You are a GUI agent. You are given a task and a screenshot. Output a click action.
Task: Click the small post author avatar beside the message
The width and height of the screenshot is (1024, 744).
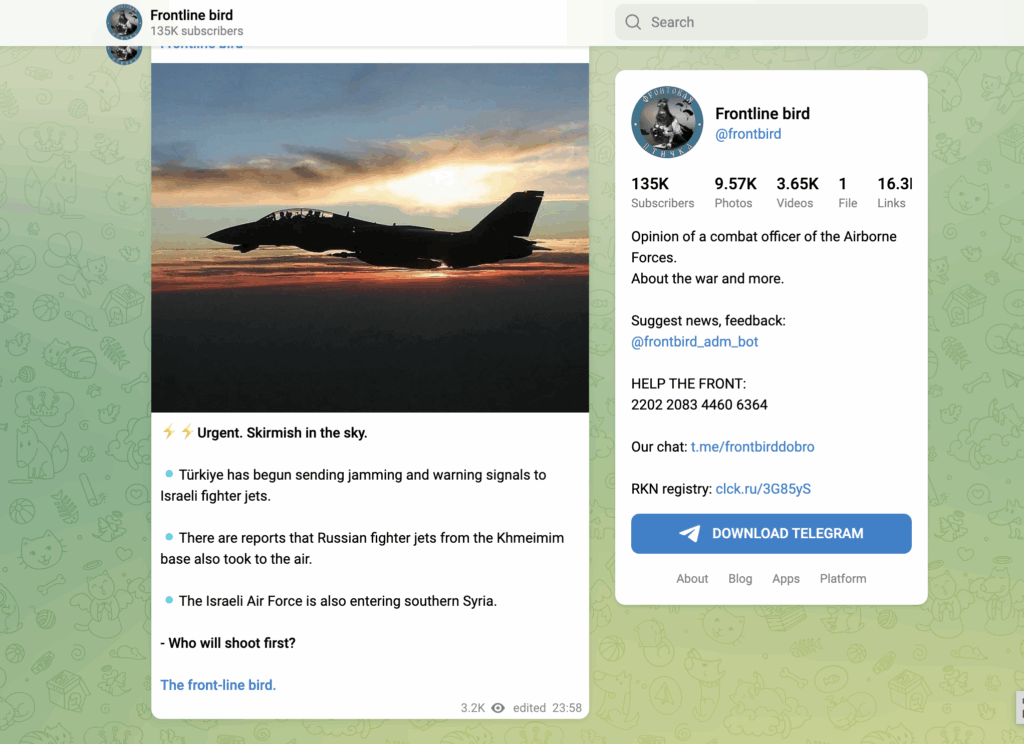click(x=124, y=52)
